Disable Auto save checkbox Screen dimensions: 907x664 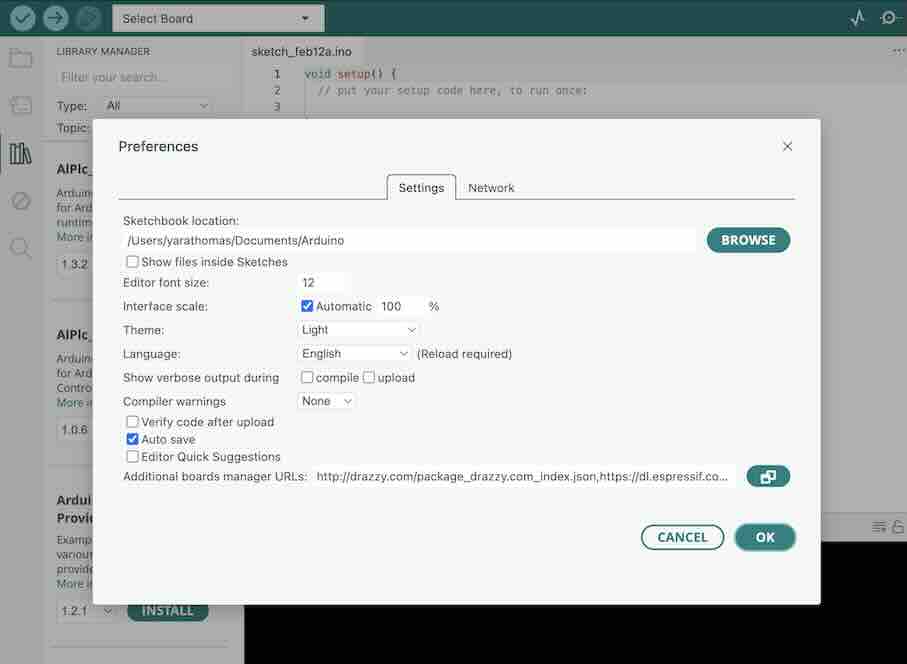(x=132, y=439)
